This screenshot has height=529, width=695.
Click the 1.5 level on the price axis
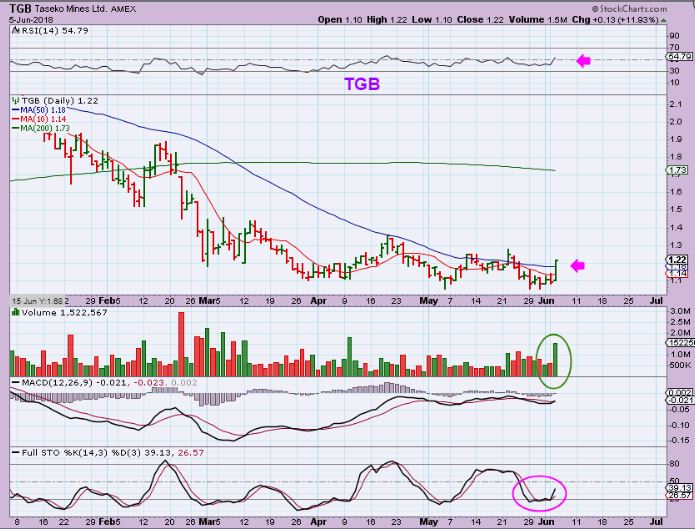(676, 209)
